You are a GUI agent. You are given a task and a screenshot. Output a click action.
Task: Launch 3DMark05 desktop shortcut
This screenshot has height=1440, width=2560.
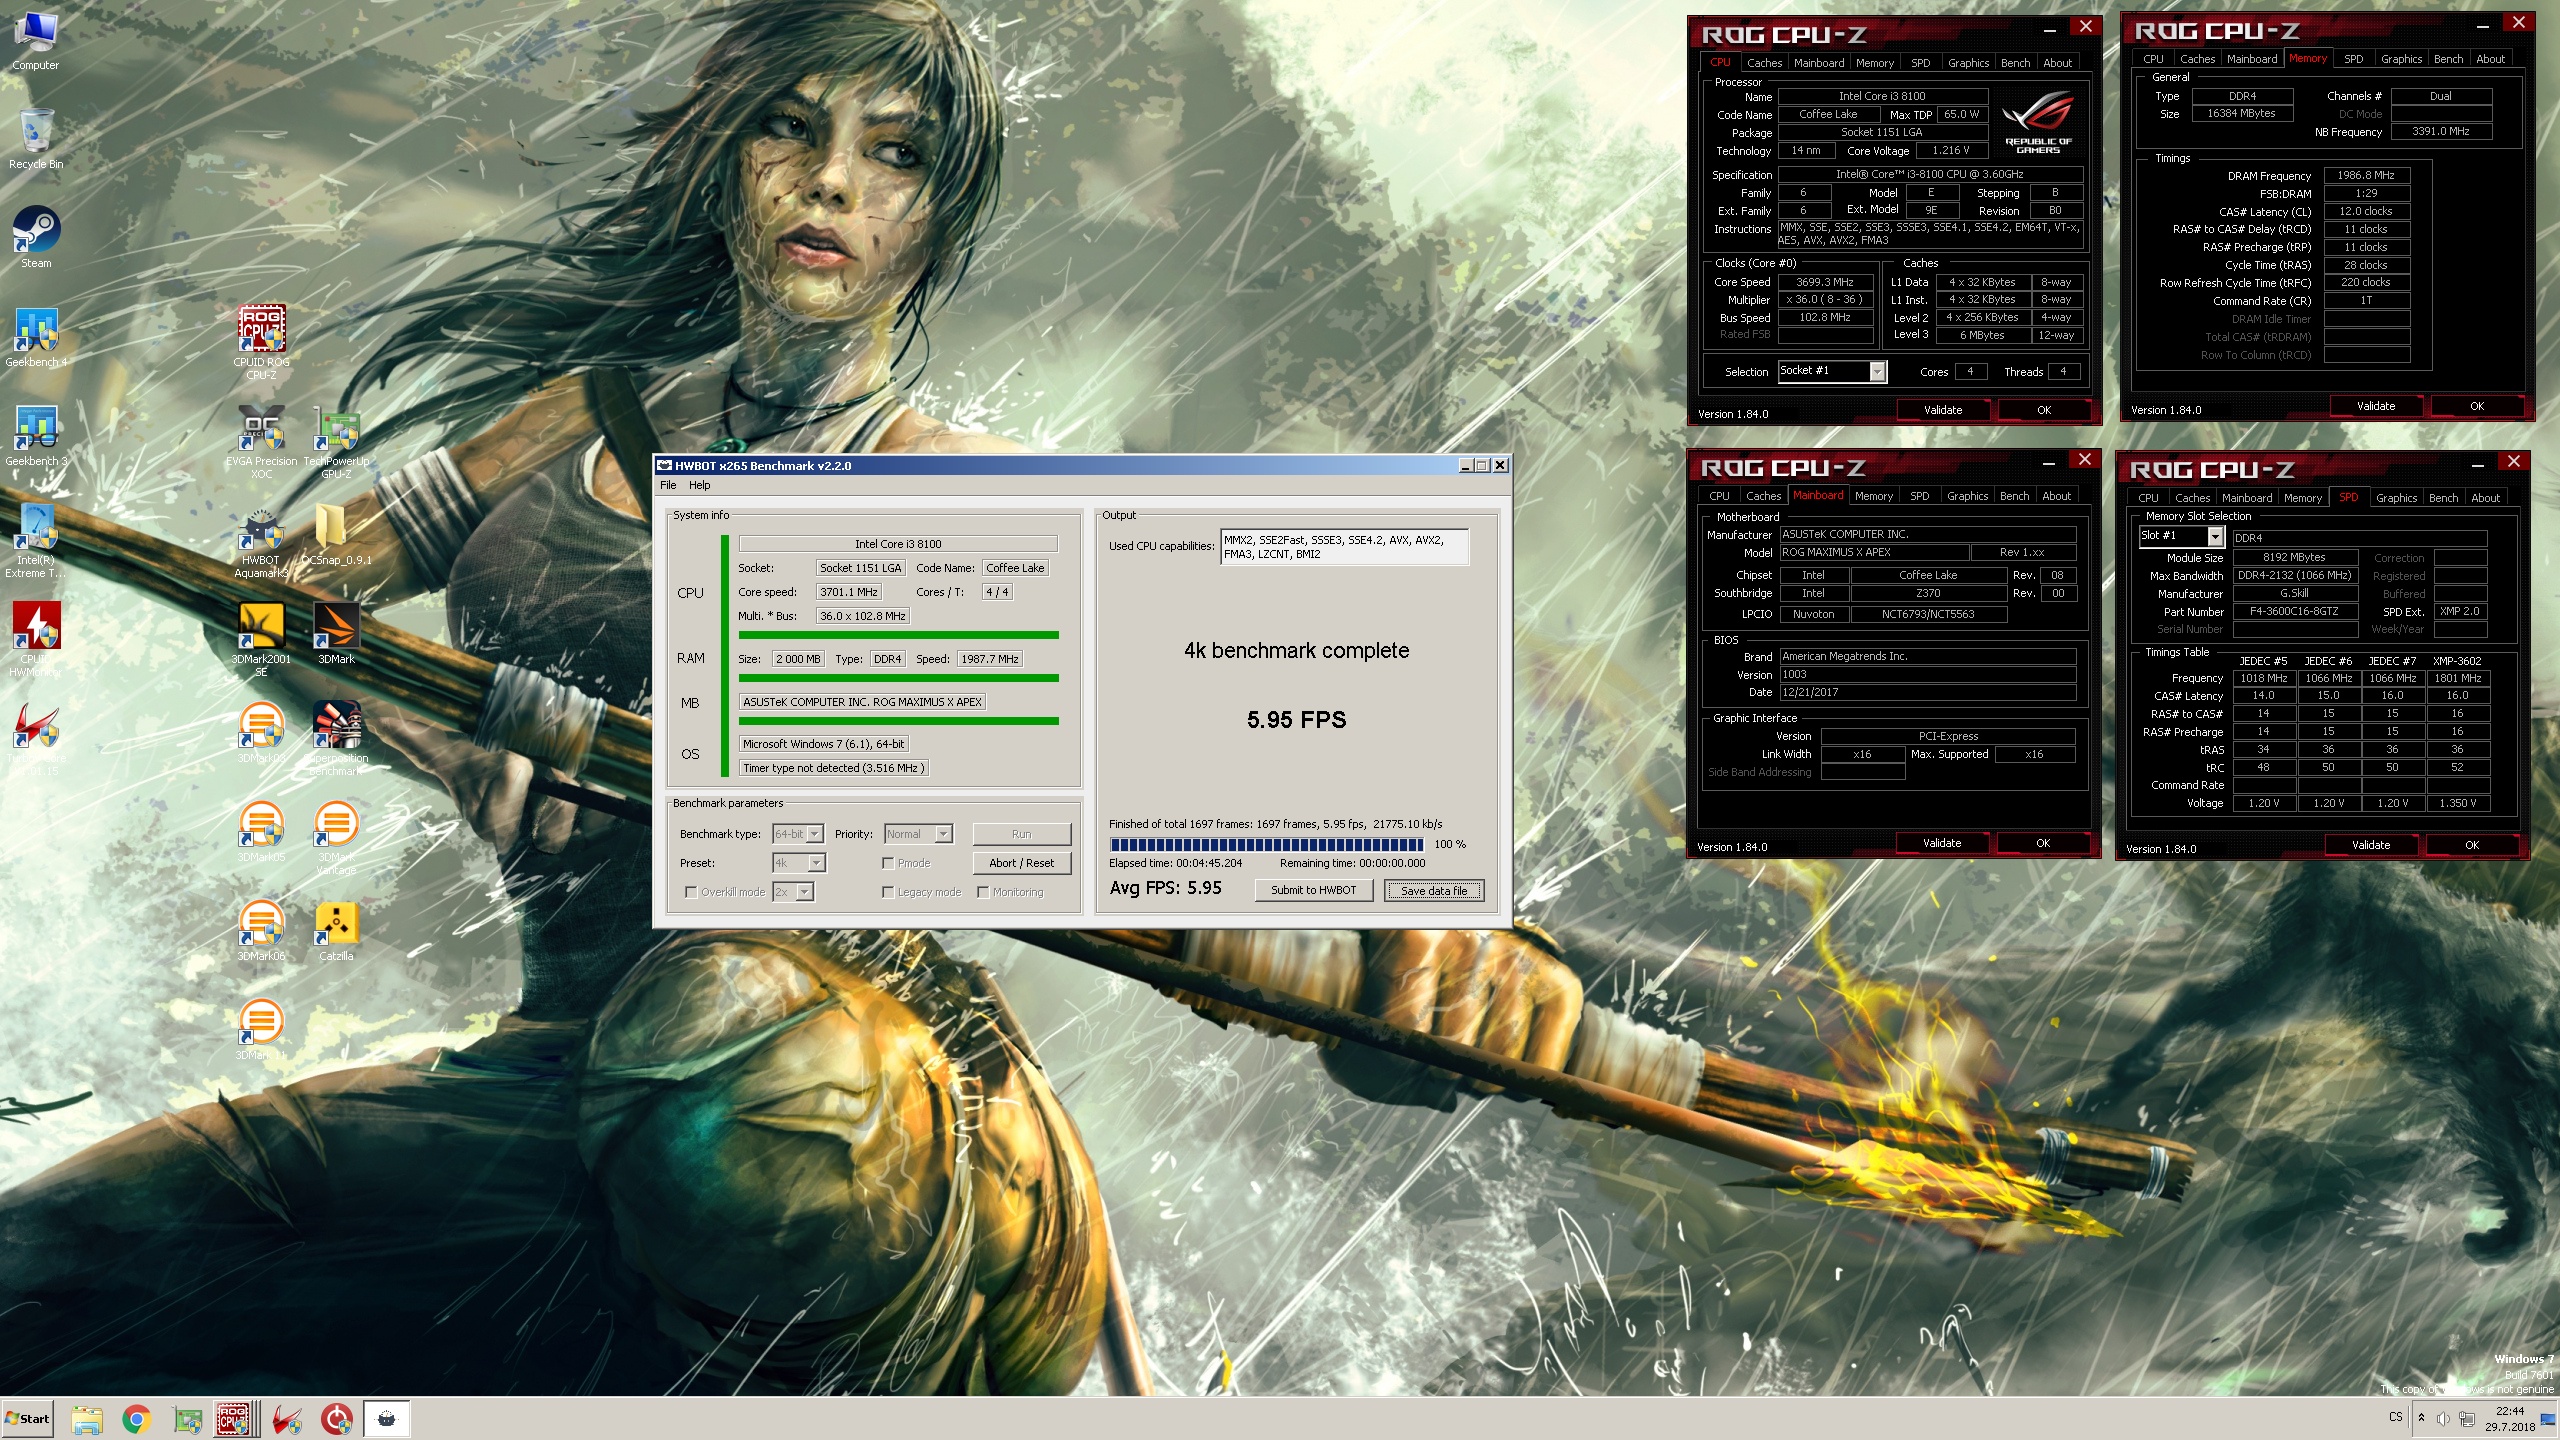tap(261, 832)
